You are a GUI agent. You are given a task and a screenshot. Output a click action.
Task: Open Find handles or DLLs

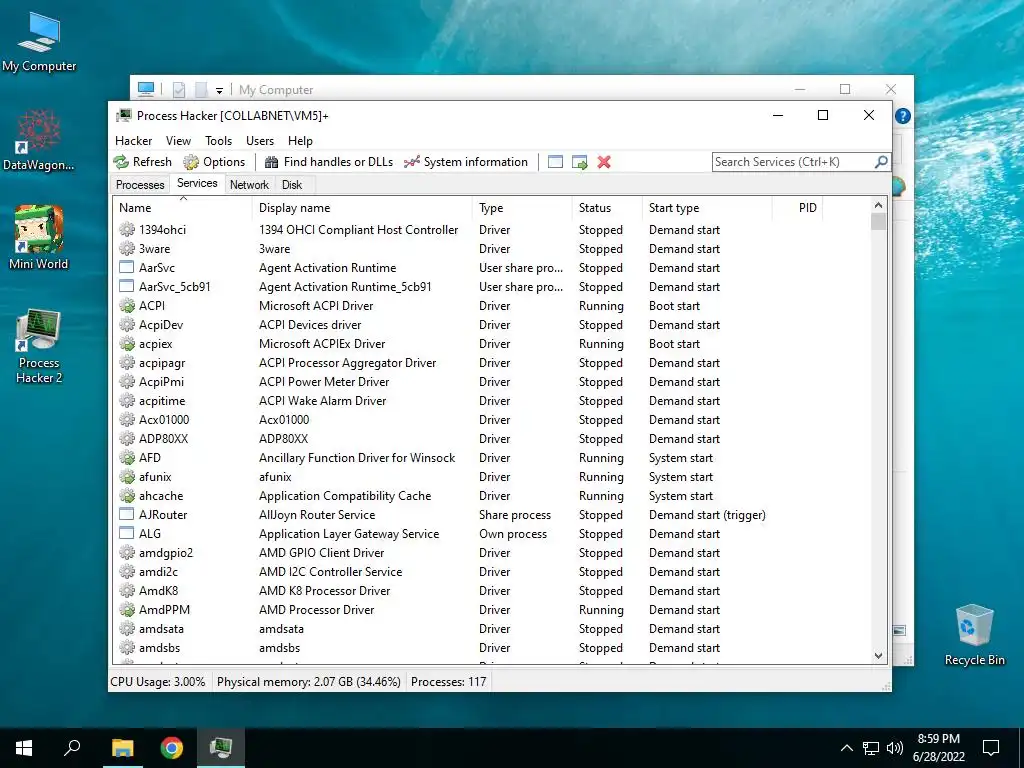coord(328,162)
